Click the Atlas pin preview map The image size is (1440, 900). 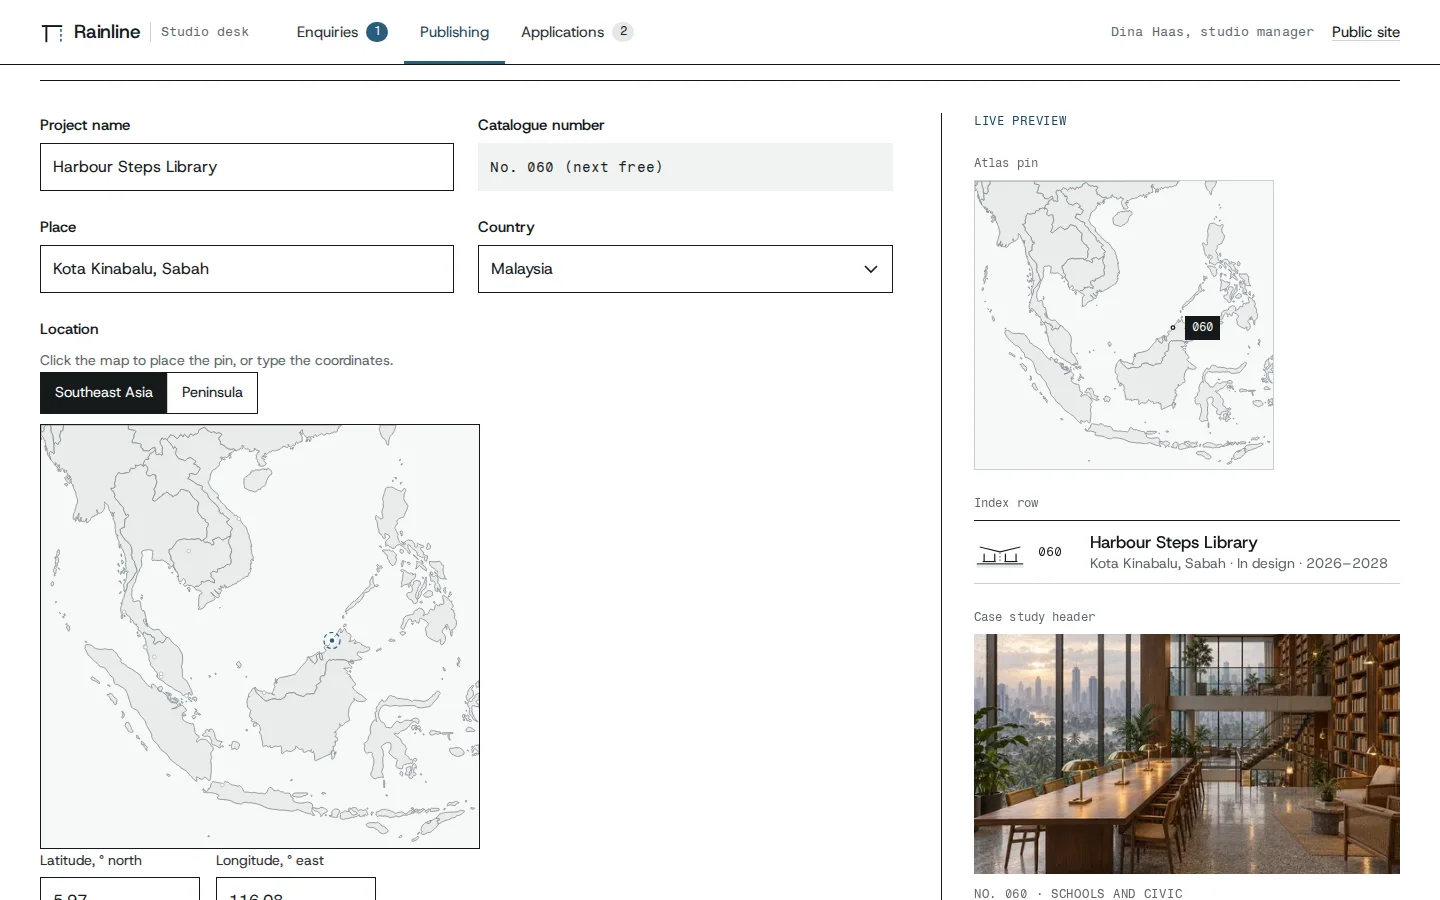(x=1124, y=325)
